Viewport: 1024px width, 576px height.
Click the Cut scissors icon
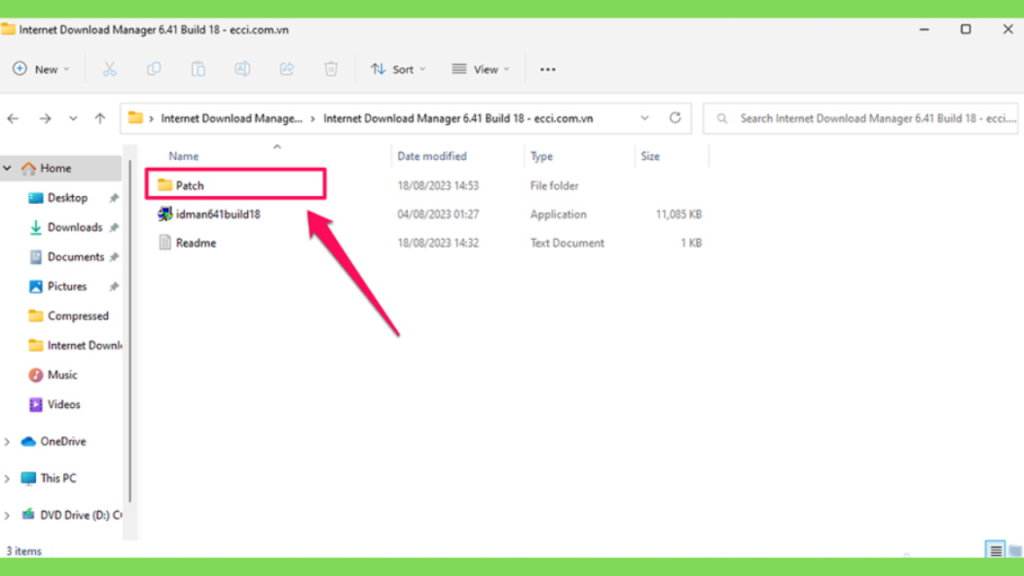pos(109,69)
